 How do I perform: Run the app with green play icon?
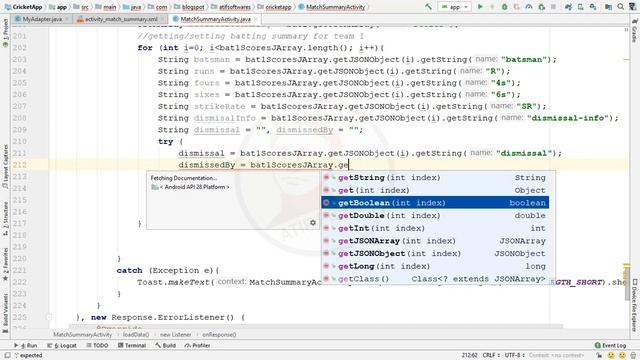tap(480, 7)
